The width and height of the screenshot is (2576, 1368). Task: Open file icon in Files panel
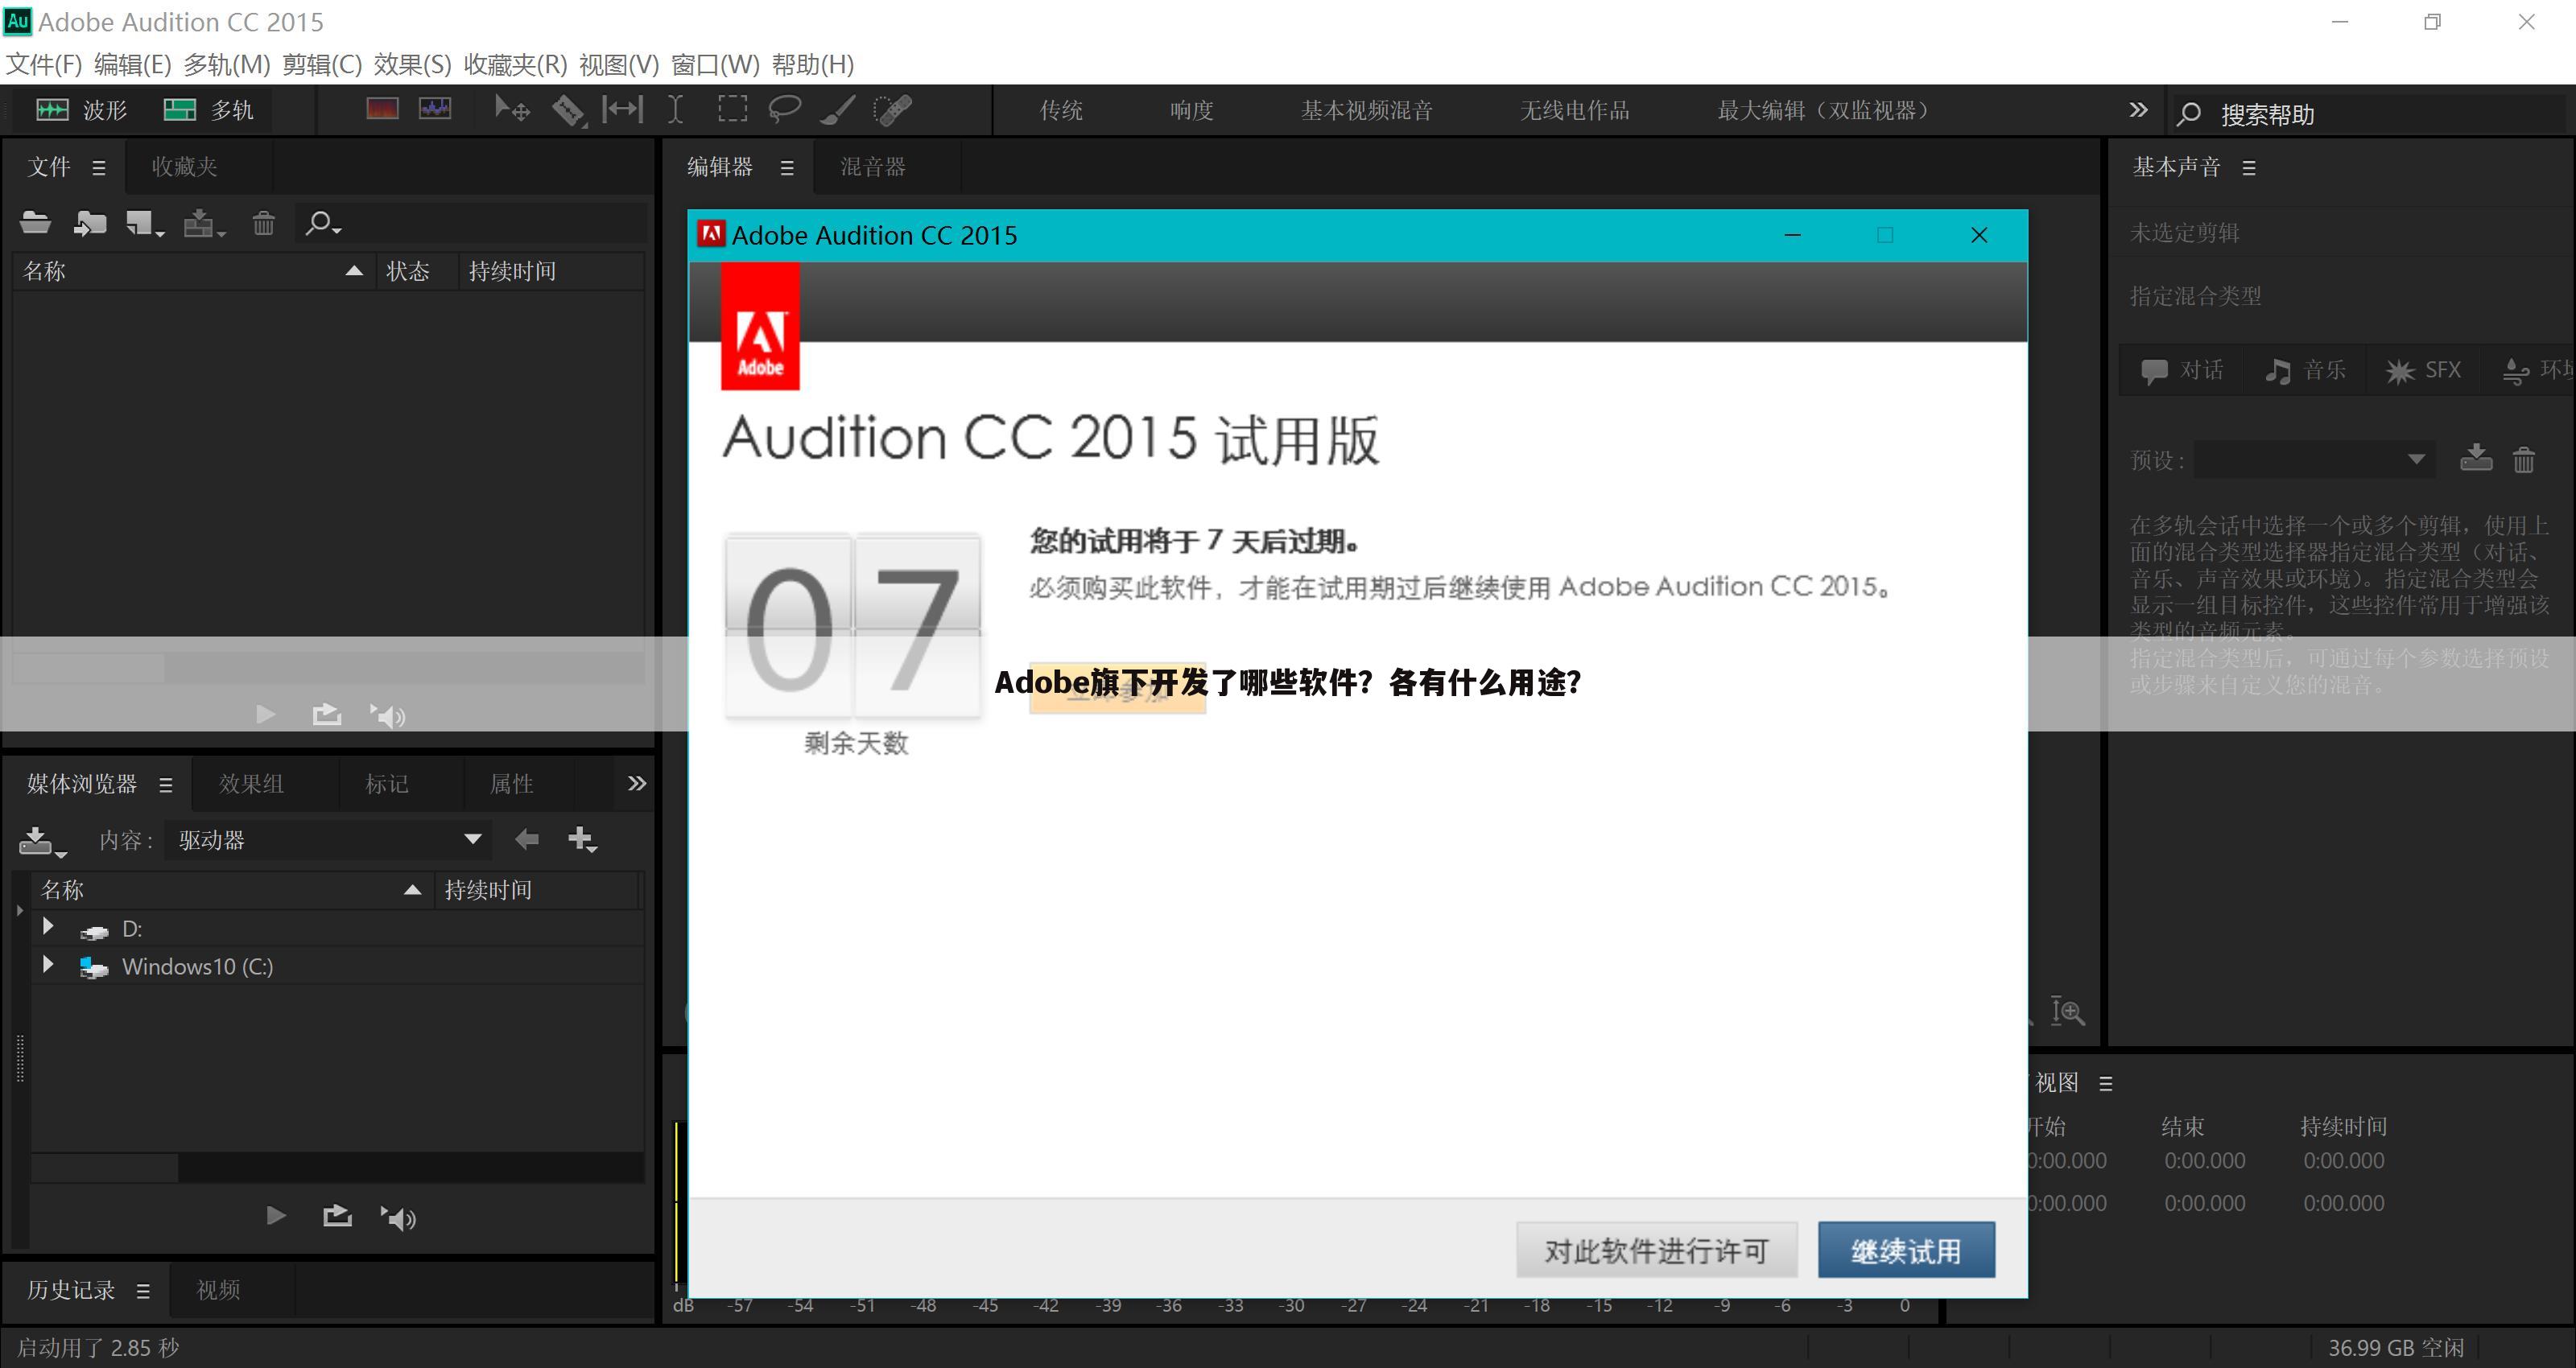(36, 223)
